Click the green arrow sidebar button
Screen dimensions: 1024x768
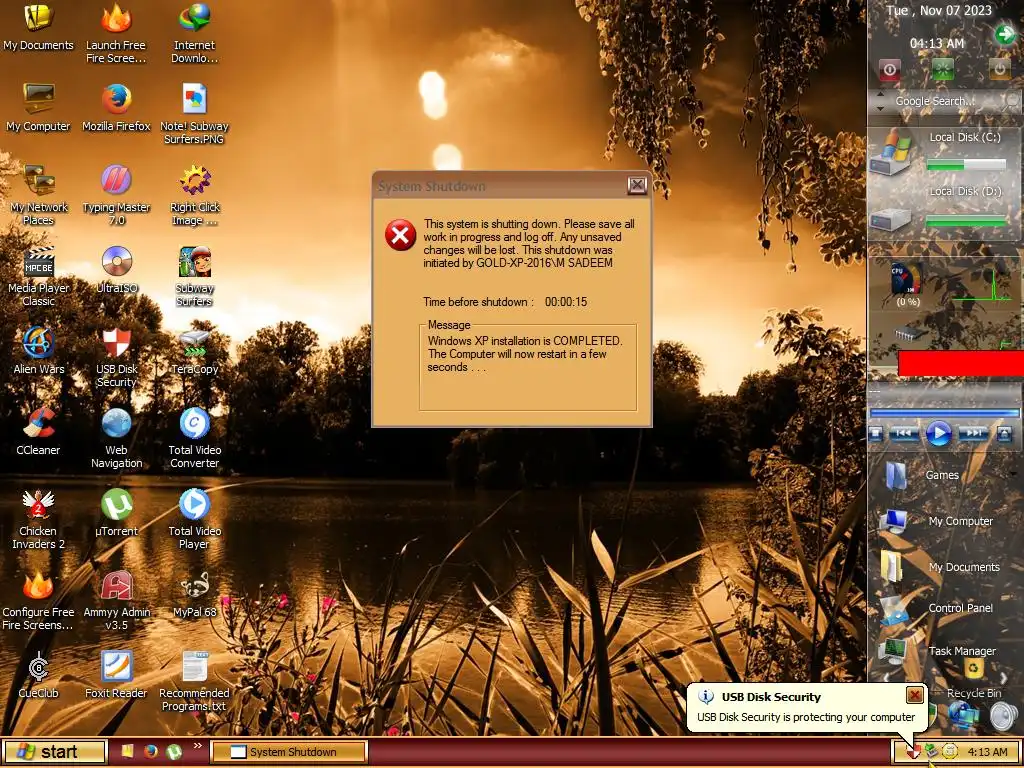point(1004,34)
